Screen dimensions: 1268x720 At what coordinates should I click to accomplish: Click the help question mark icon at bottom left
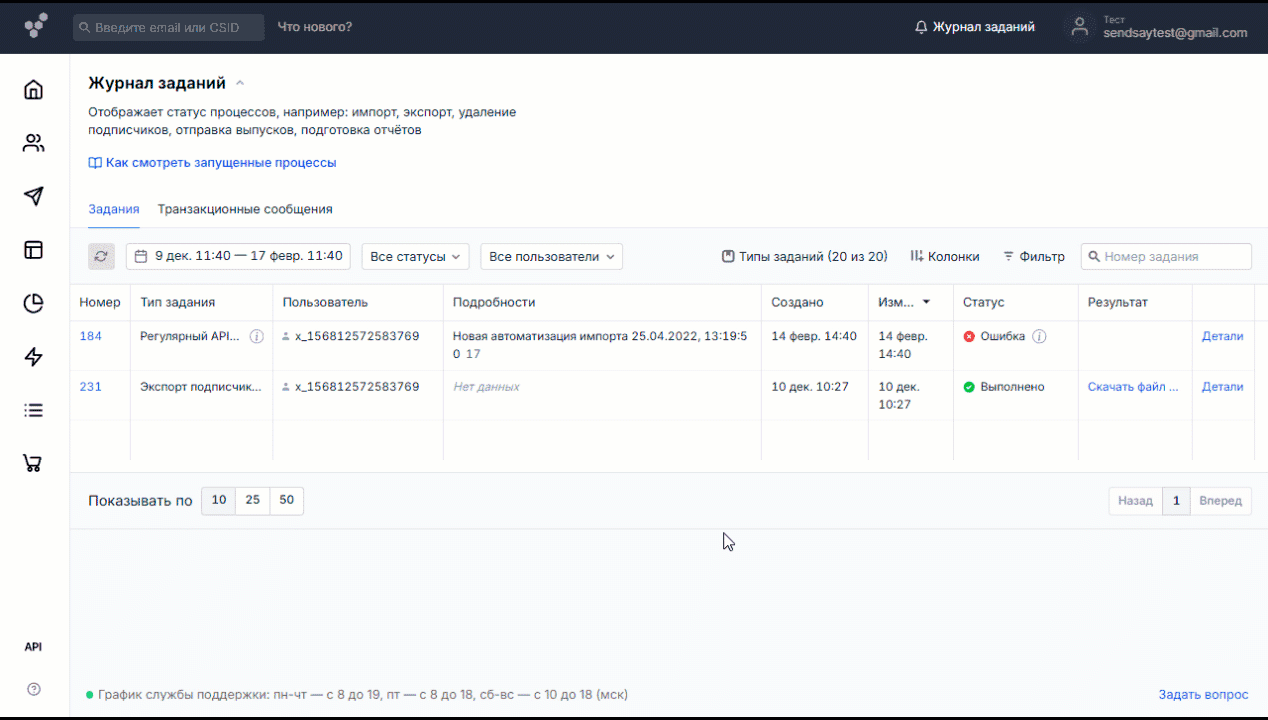[34, 689]
